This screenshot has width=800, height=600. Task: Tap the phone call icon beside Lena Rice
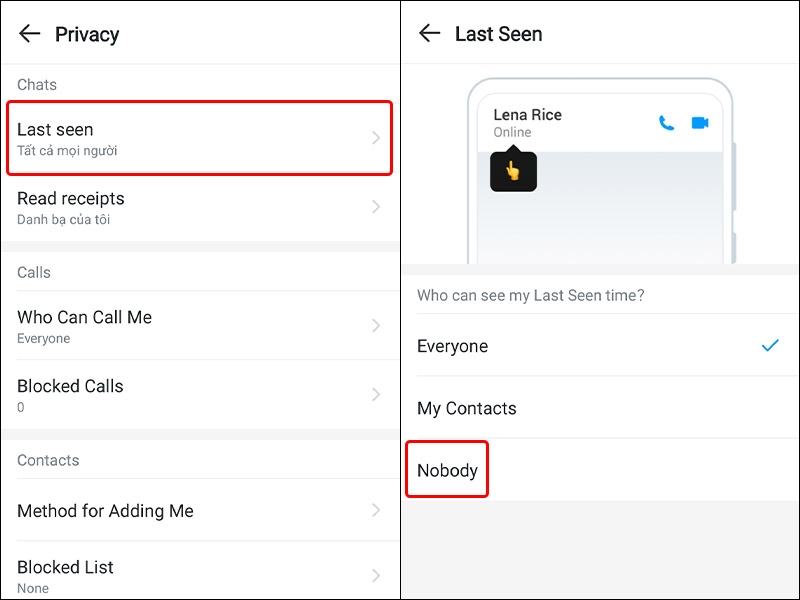[x=666, y=123]
